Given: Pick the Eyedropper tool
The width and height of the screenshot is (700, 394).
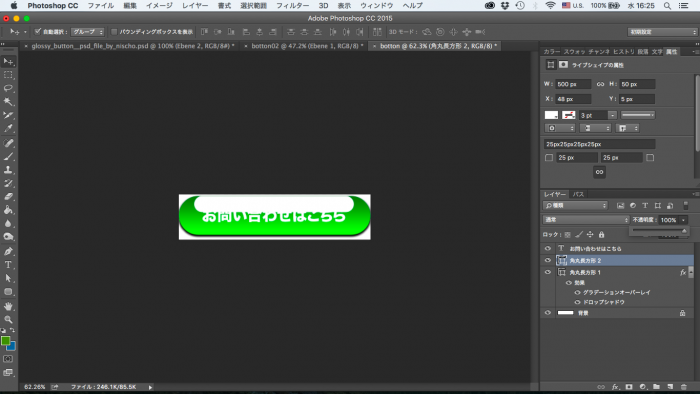Looking at the screenshot, I should [8, 129].
